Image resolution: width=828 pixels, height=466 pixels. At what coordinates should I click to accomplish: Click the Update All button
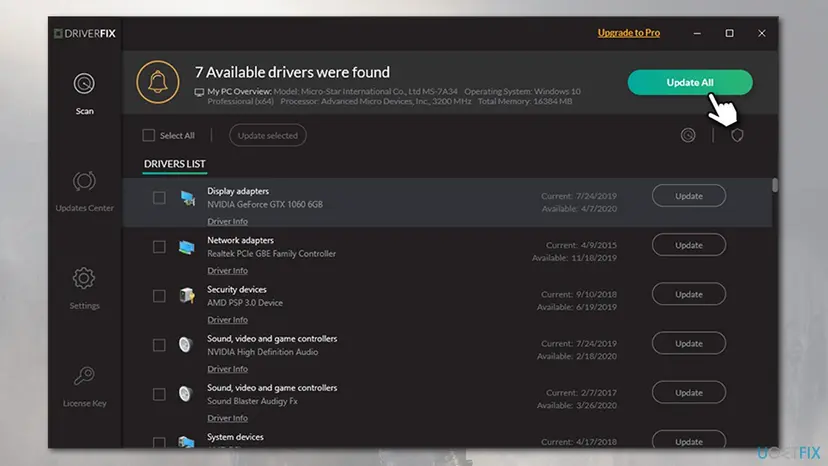[690, 82]
